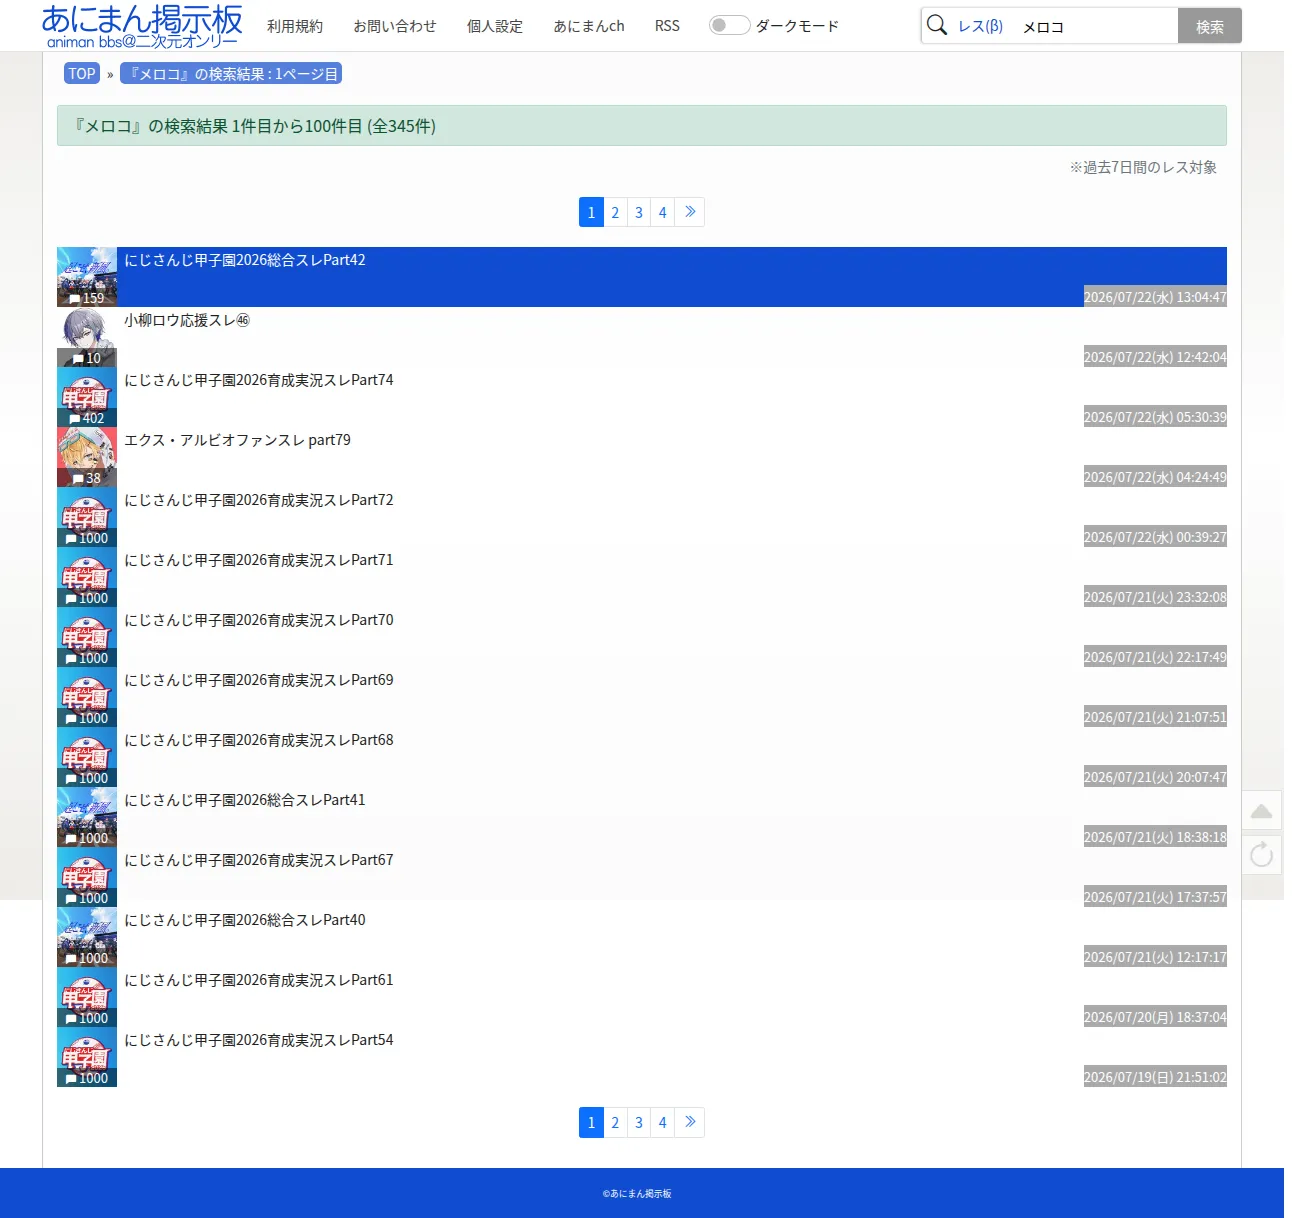The height and width of the screenshot is (1218, 1292).
Task: Click bottom pagination double-chevron next icon
Action: click(x=690, y=1122)
